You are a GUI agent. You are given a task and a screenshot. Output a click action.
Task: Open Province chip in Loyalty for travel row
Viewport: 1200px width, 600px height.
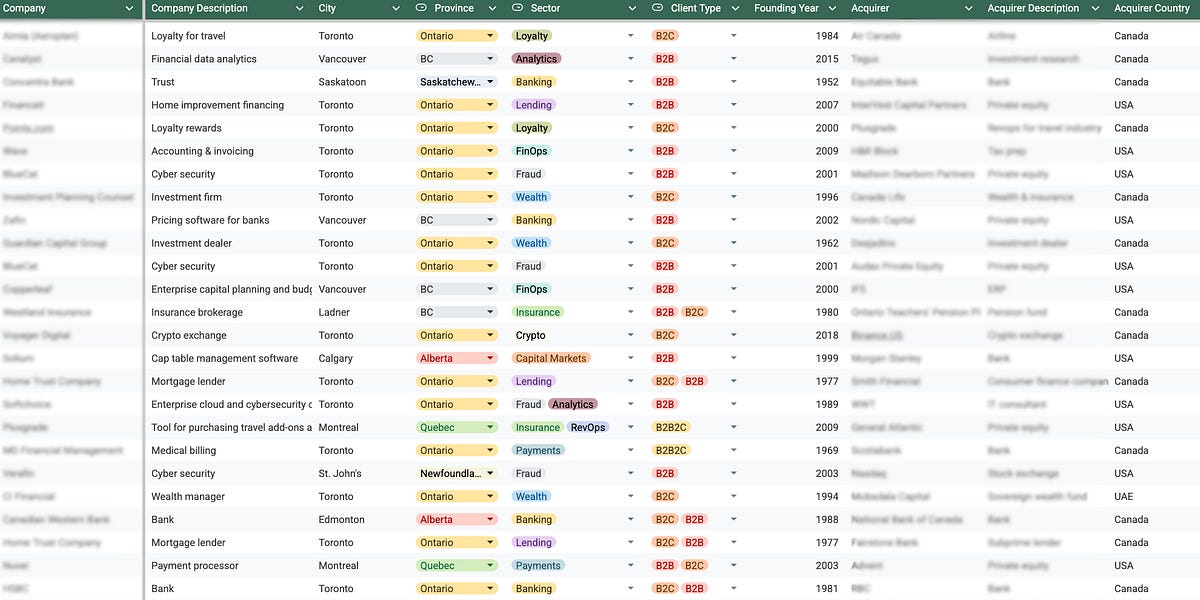[x=456, y=36]
